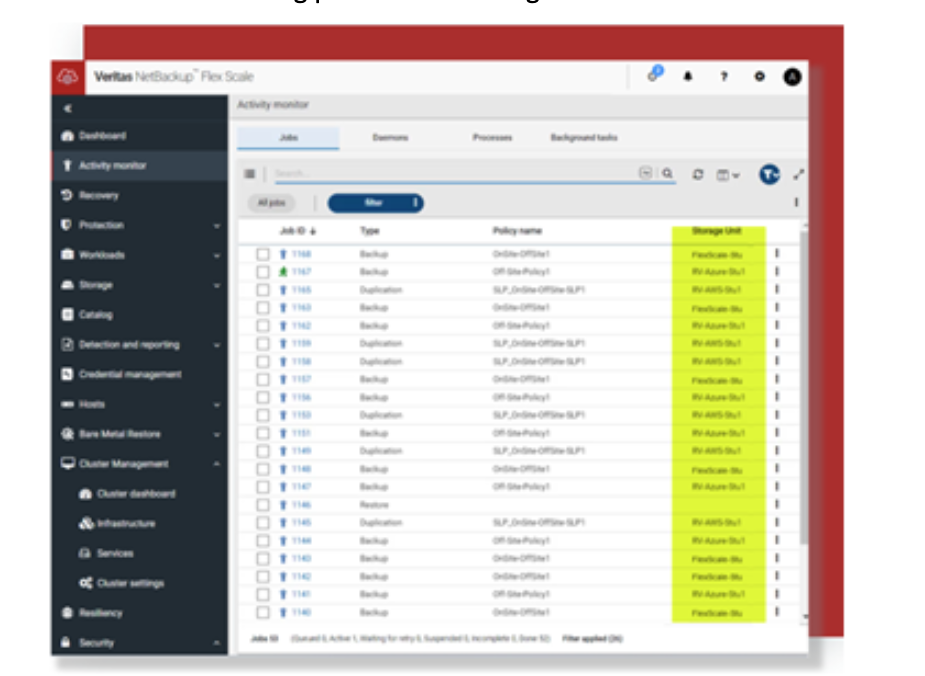925x676 pixels.
Task: Open row actions menu for job 1140
Action: coord(777,612)
